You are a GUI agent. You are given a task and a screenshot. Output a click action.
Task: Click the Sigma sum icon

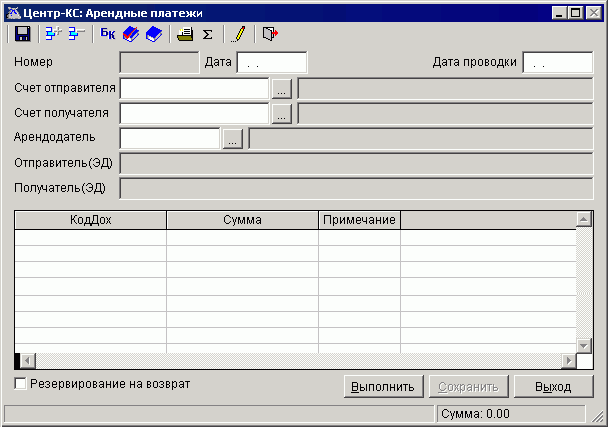coord(208,34)
